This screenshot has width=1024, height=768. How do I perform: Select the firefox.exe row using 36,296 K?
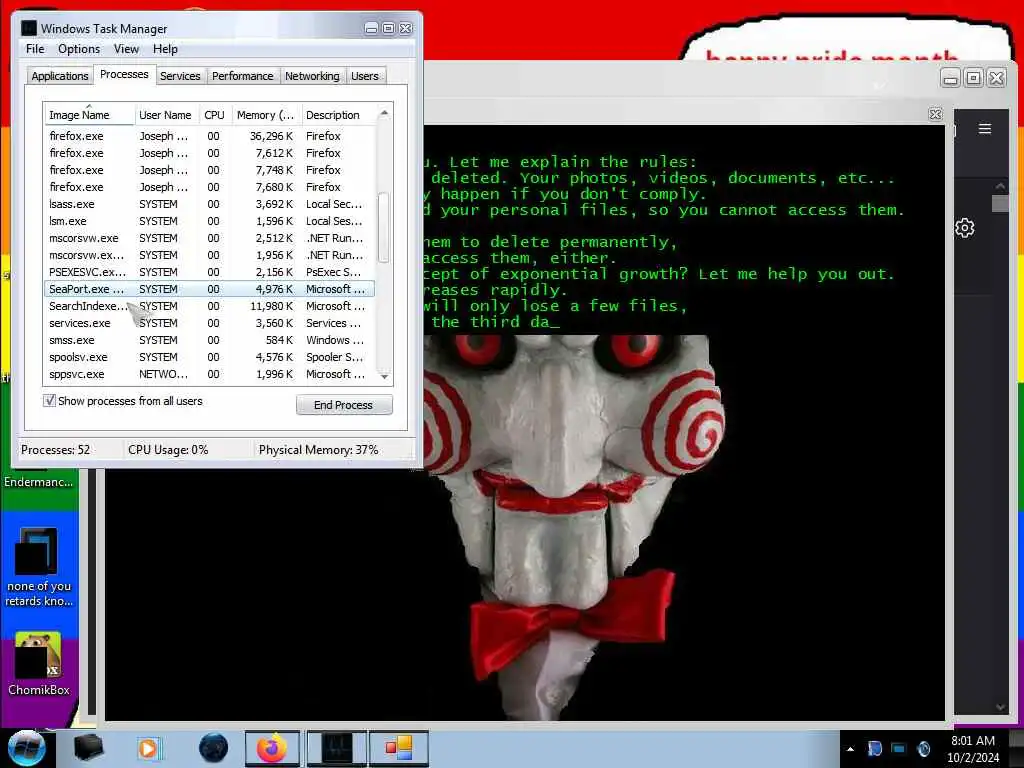click(x=210, y=136)
